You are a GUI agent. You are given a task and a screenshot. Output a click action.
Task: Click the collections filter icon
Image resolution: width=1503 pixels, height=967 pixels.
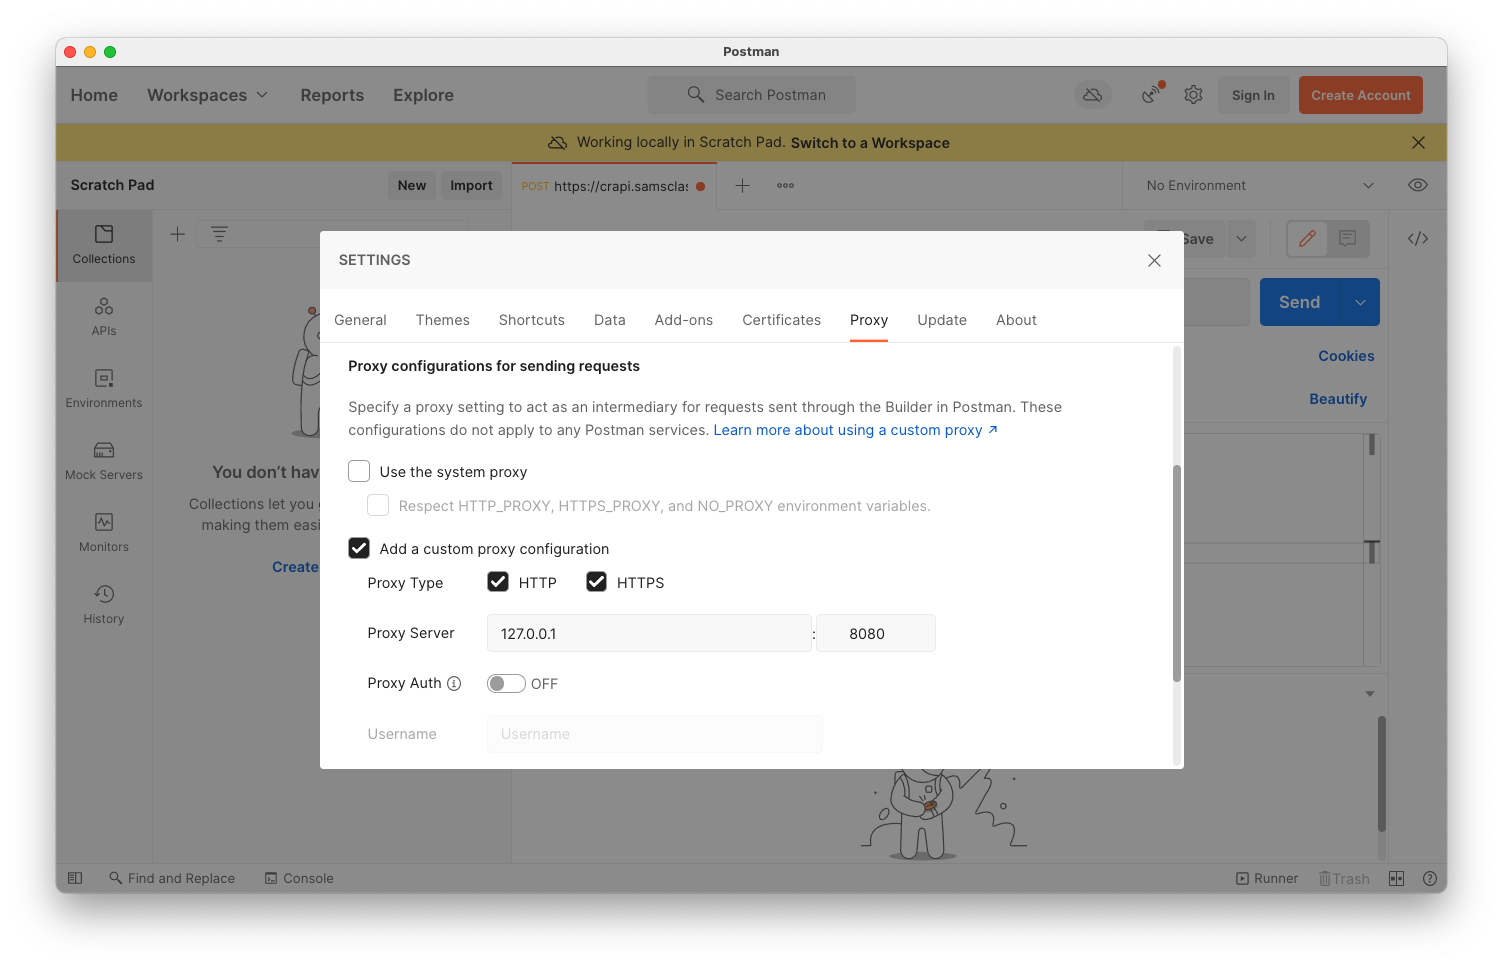(219, 234)
